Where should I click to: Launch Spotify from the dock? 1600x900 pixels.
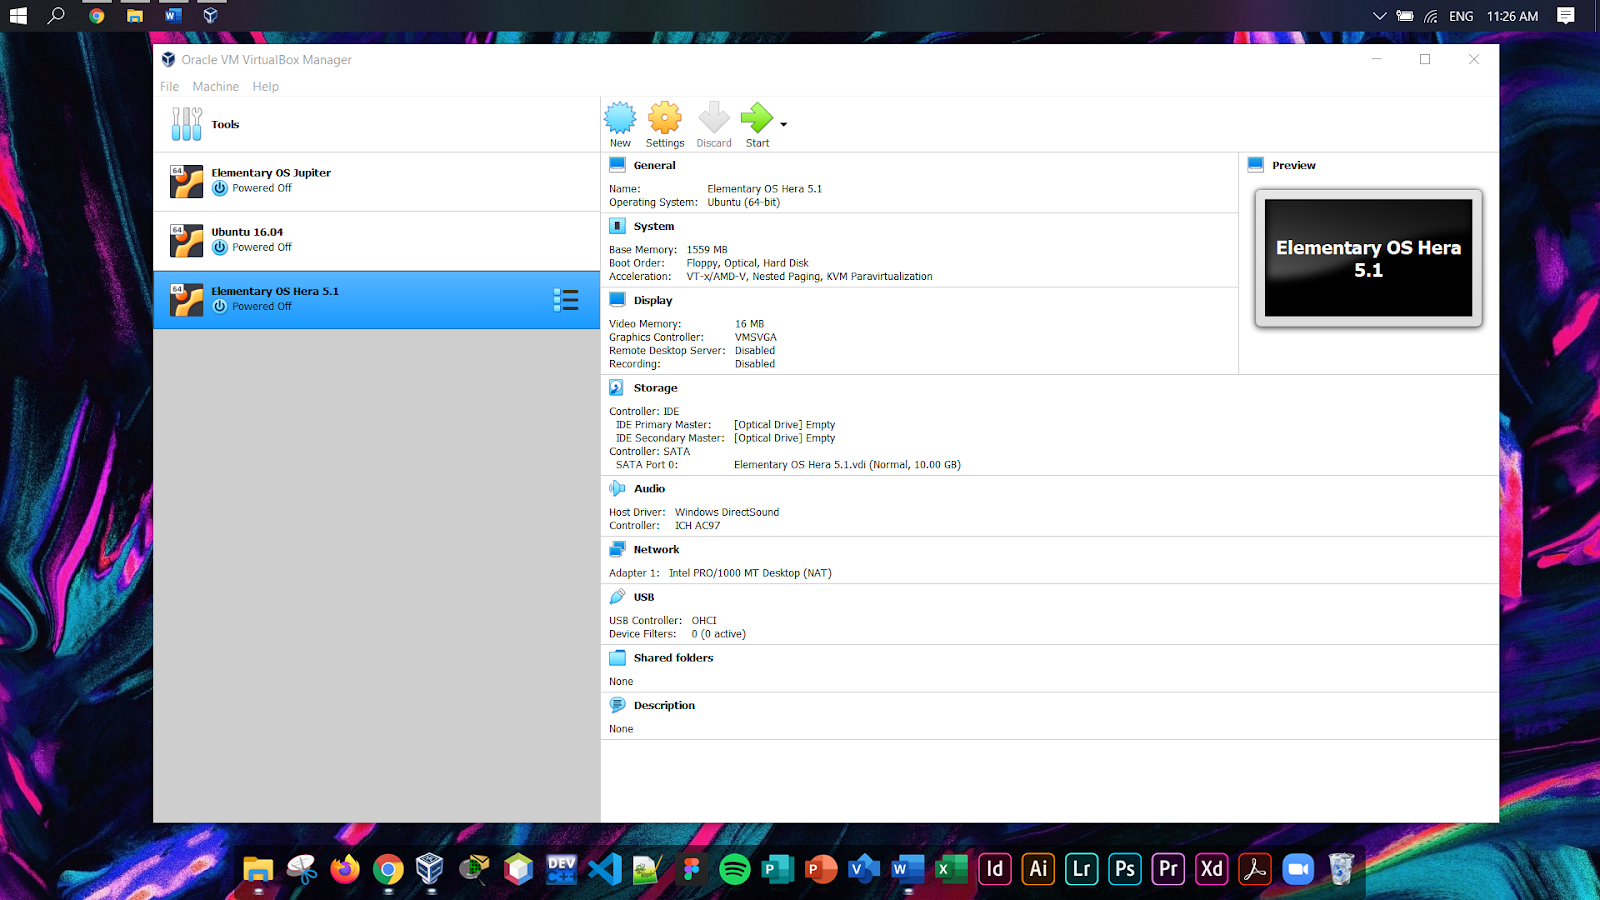coord(735,869)
